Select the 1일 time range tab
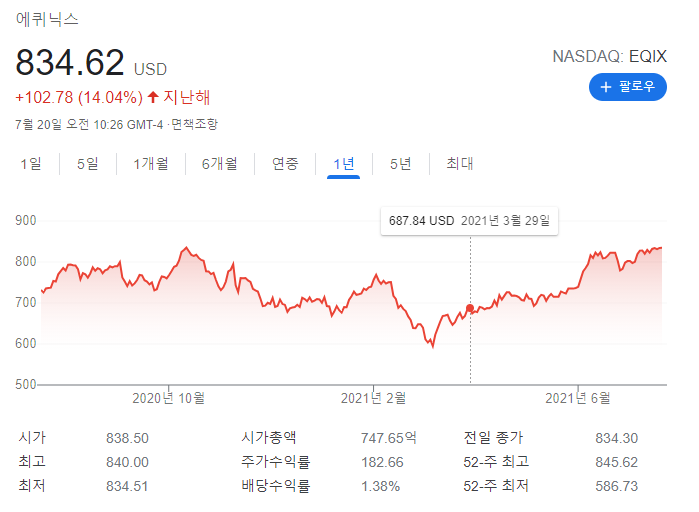The width and height of the screenshot is (699, 512). (x=31, y=164)
